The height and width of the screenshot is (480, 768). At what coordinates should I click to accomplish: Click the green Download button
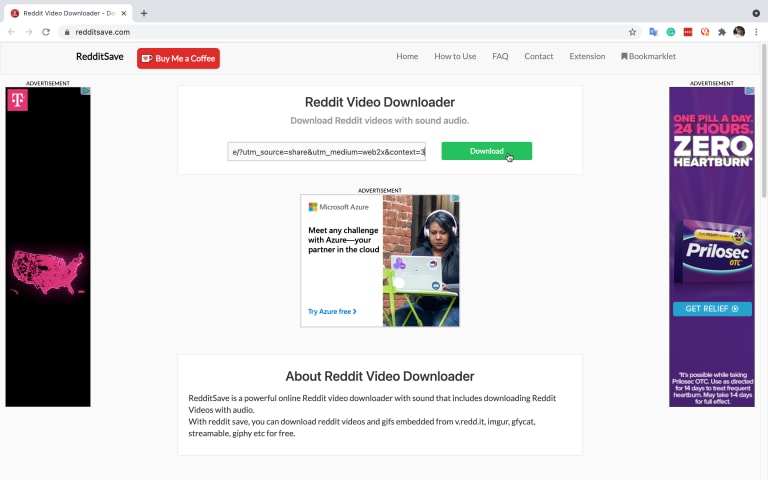(486, 151)
